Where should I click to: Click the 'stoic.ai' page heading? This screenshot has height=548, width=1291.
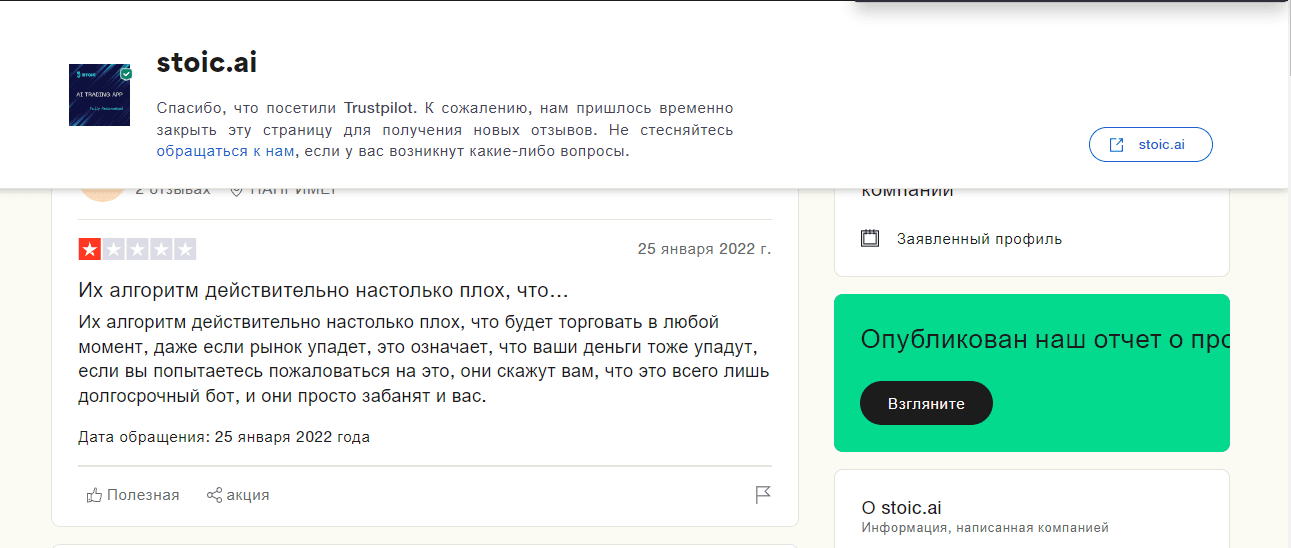207,63
